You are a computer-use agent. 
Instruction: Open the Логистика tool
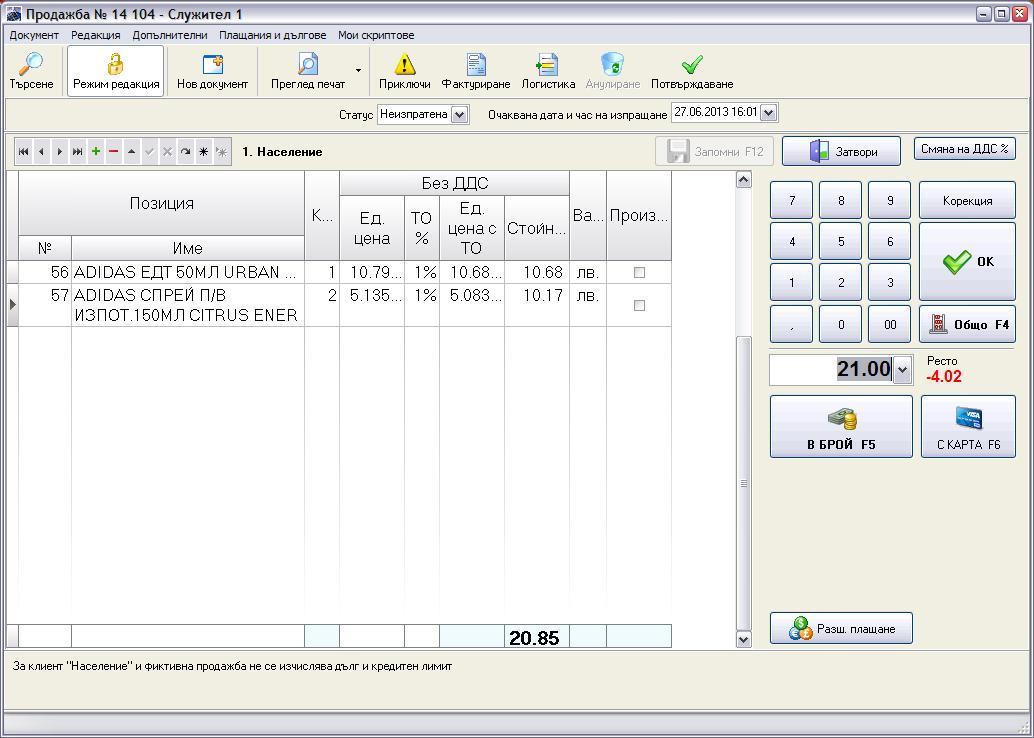point(547,71)
